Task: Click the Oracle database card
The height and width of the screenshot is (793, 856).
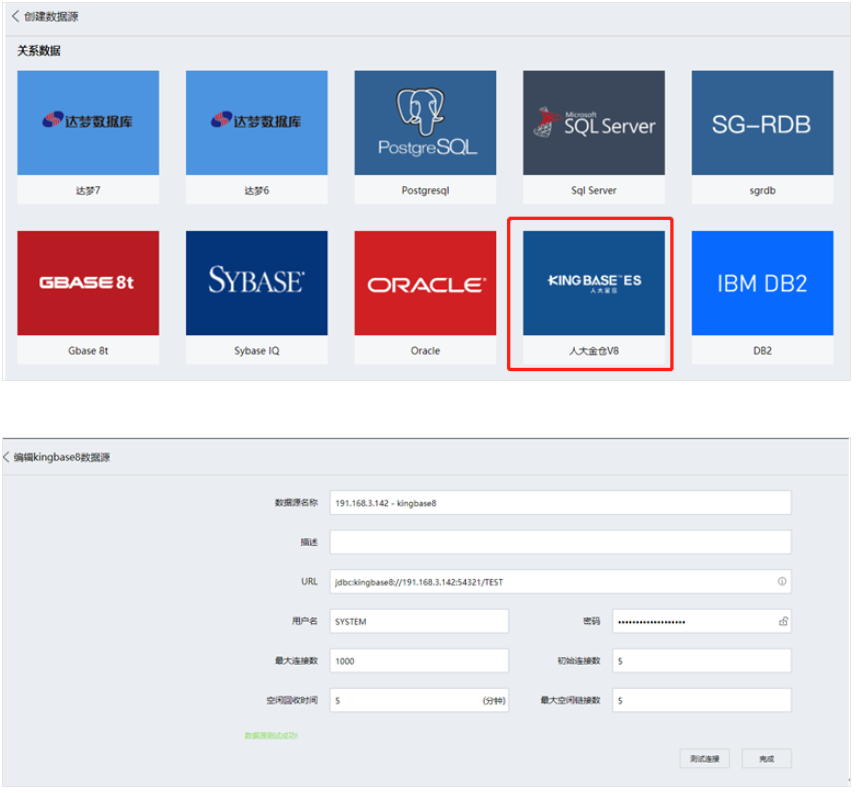Action: [x=425, y=297]
